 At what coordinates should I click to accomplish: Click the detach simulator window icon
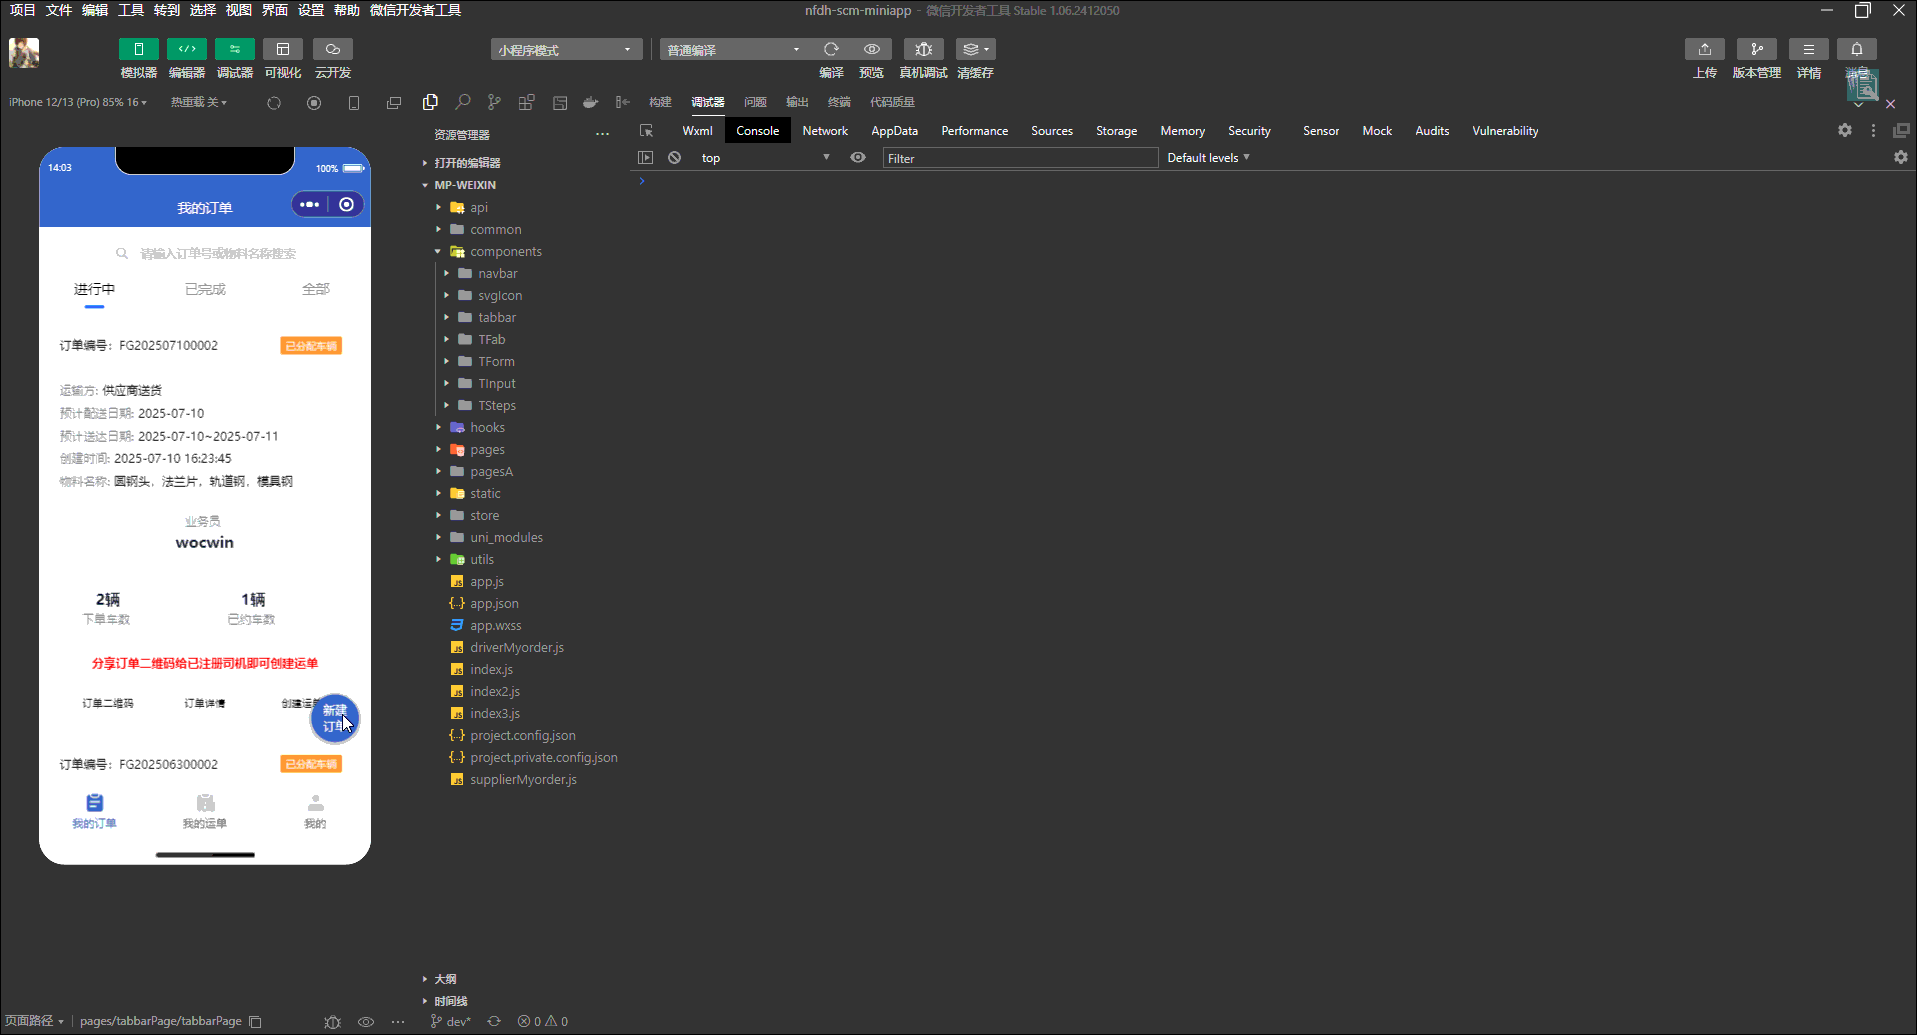pyautogui.click(x=394, y=103)
